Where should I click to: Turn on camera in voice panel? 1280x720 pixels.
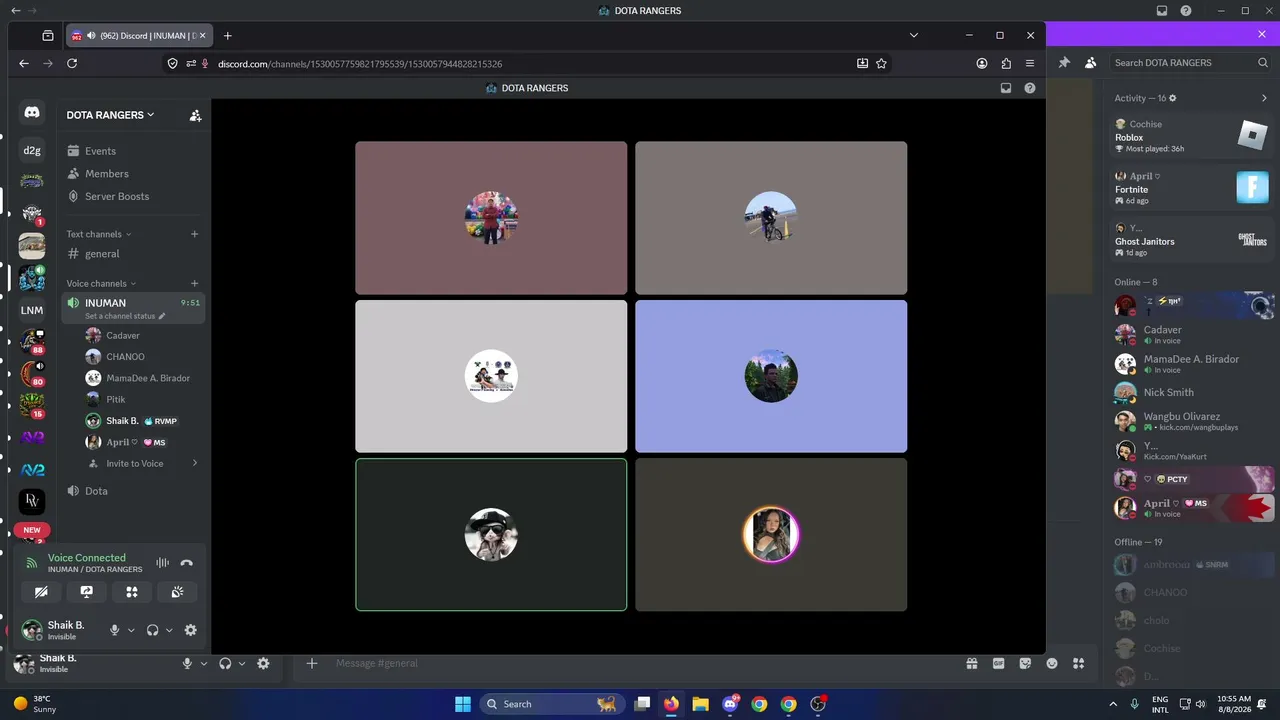point(41,592)
